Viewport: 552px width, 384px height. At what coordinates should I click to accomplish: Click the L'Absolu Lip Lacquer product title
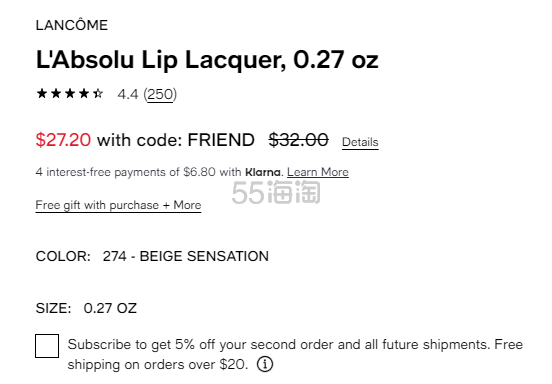coord(207,59)
